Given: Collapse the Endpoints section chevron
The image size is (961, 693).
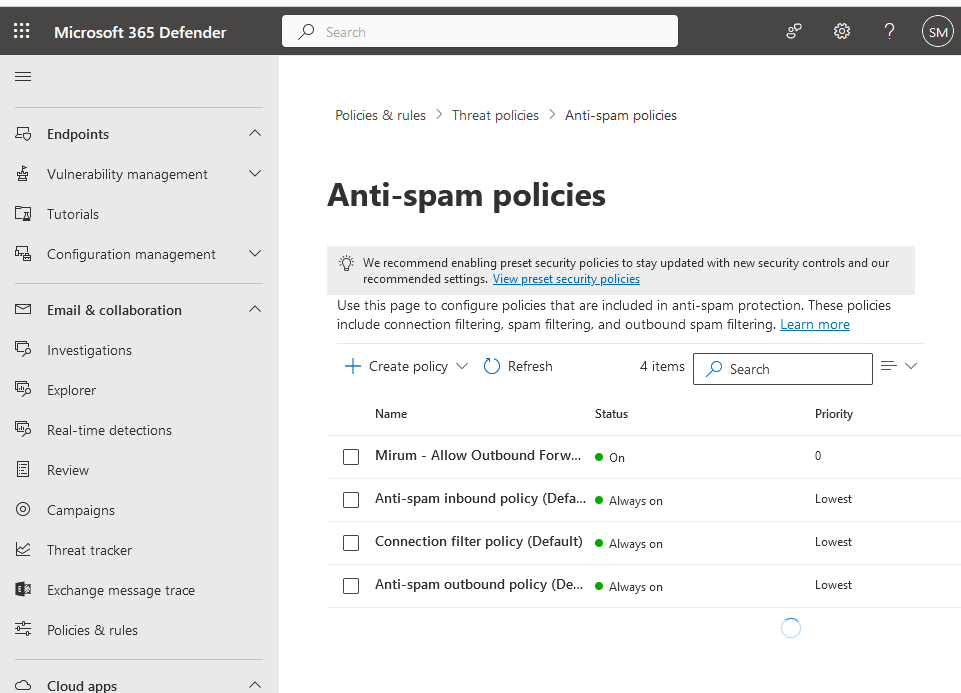Looking at the screenshot, I should [x=255, y=133].
